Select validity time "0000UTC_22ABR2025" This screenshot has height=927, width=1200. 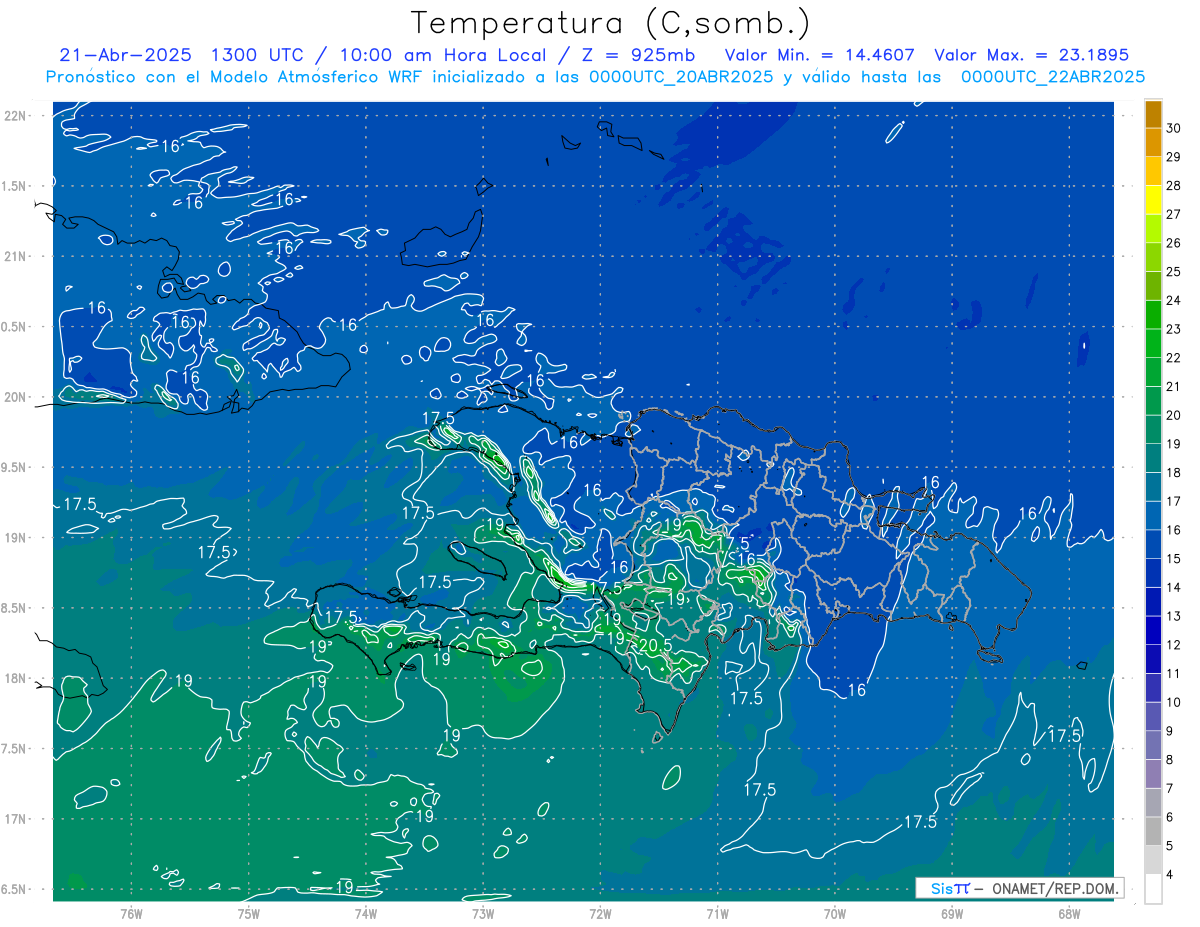[x=1052, y=77]
